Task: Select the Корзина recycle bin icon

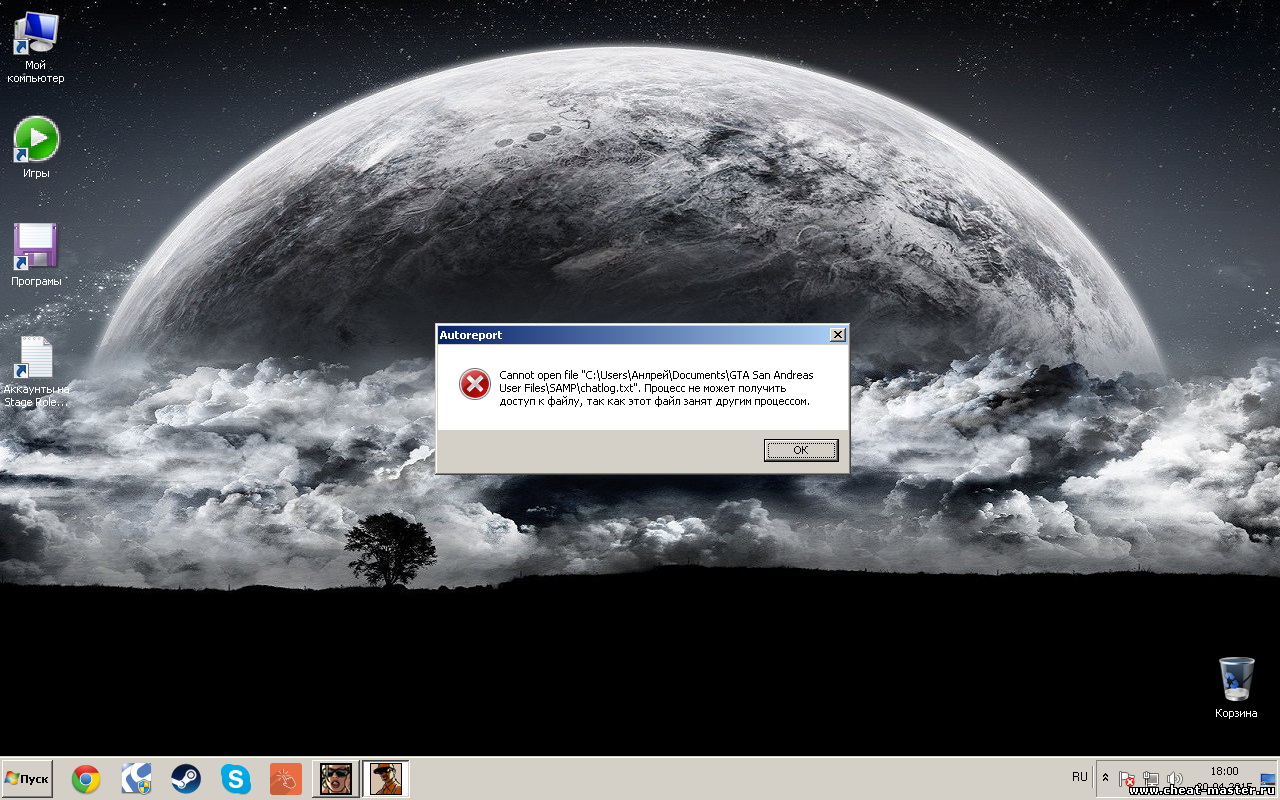Action: click(1237, 688)
